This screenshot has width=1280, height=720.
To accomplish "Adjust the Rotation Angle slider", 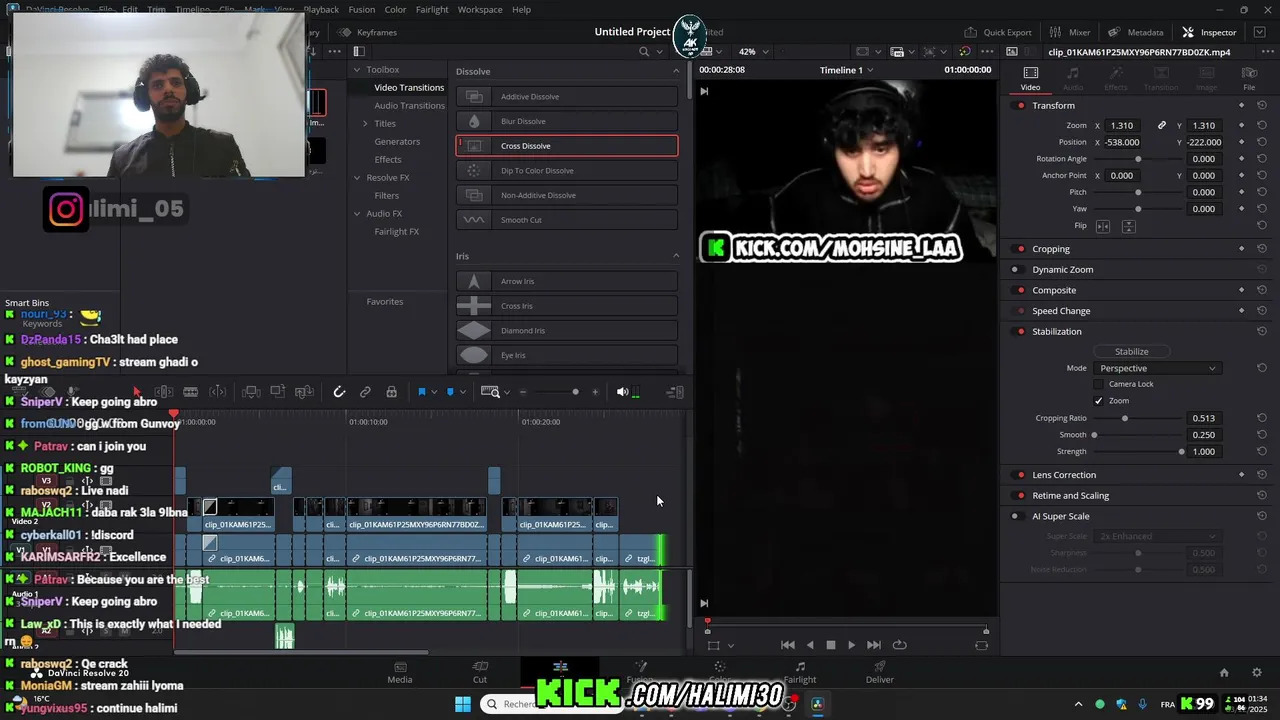I will click(1138, 159).
